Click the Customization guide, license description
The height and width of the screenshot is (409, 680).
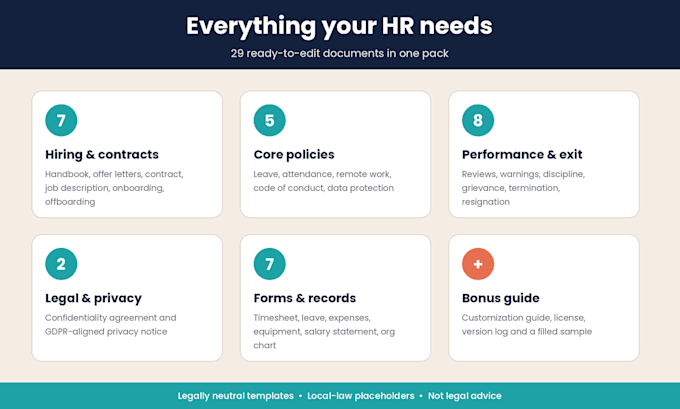pos(526,324)
